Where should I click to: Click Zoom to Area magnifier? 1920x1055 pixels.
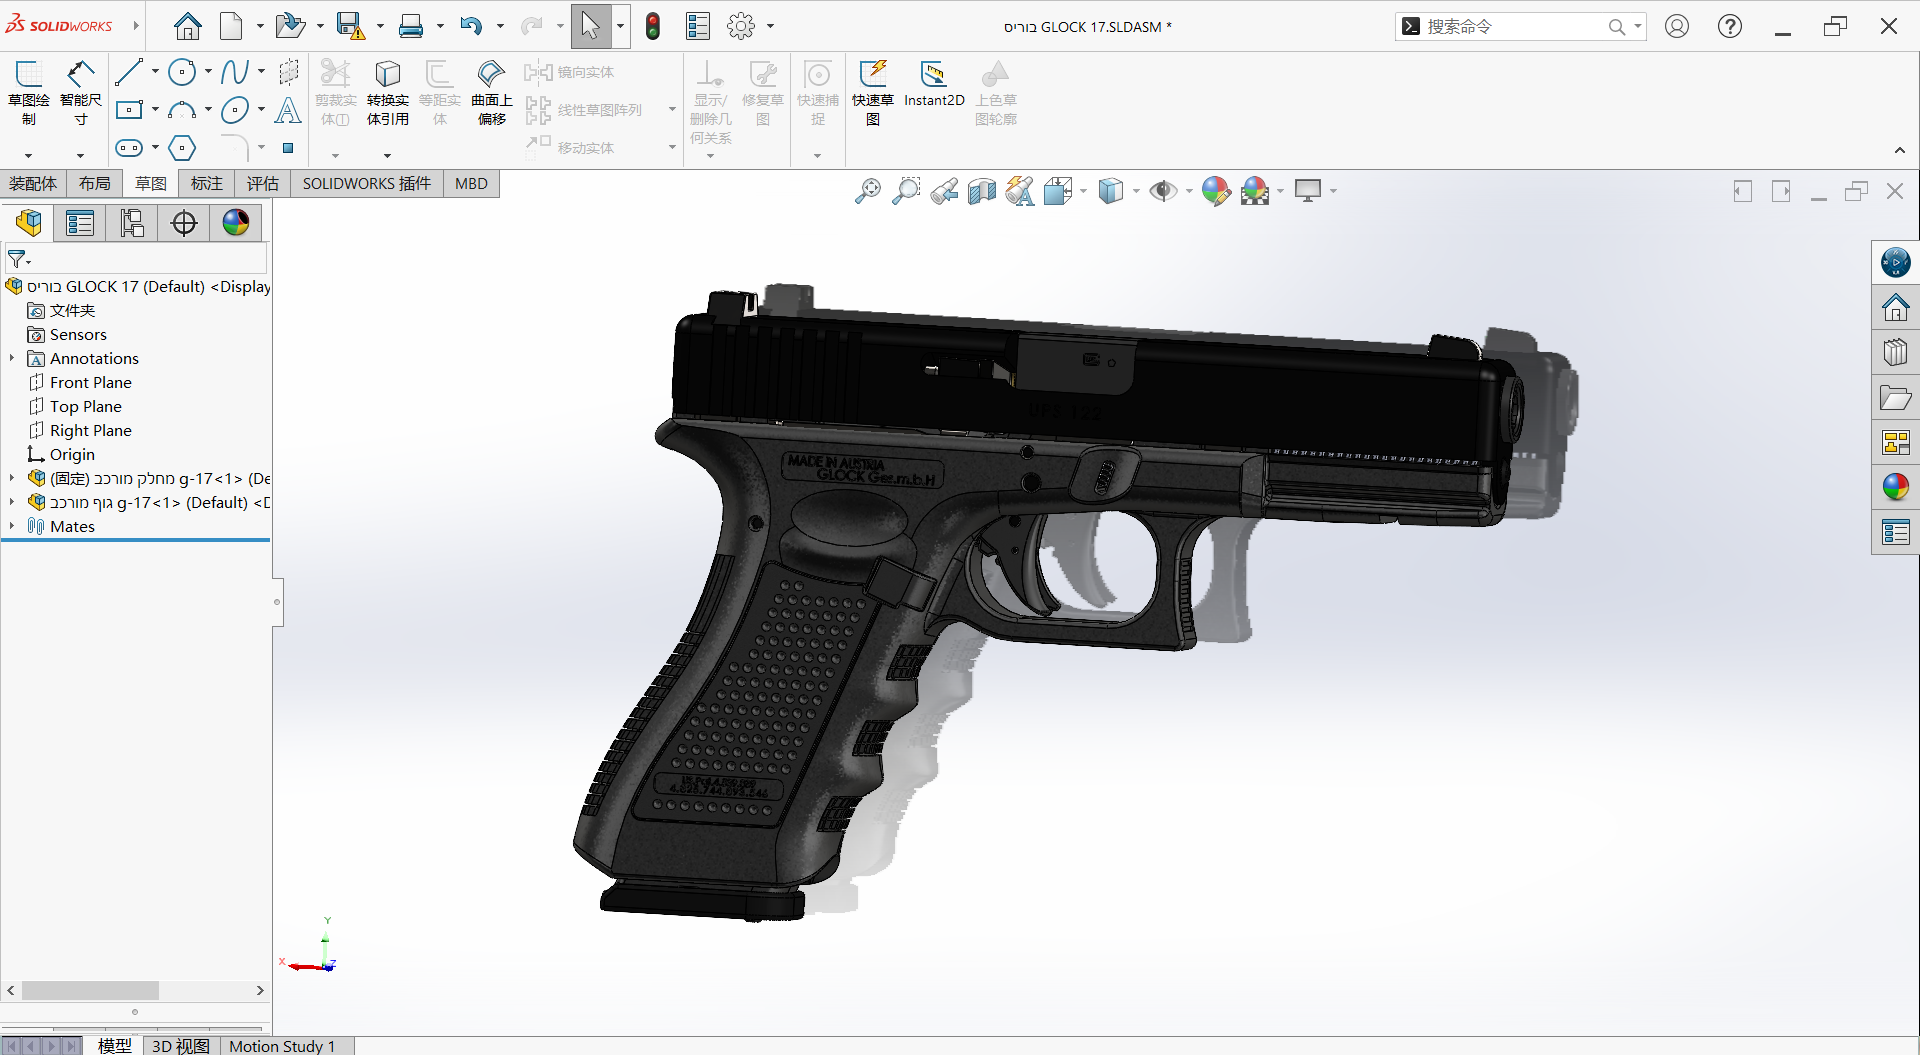906,190
